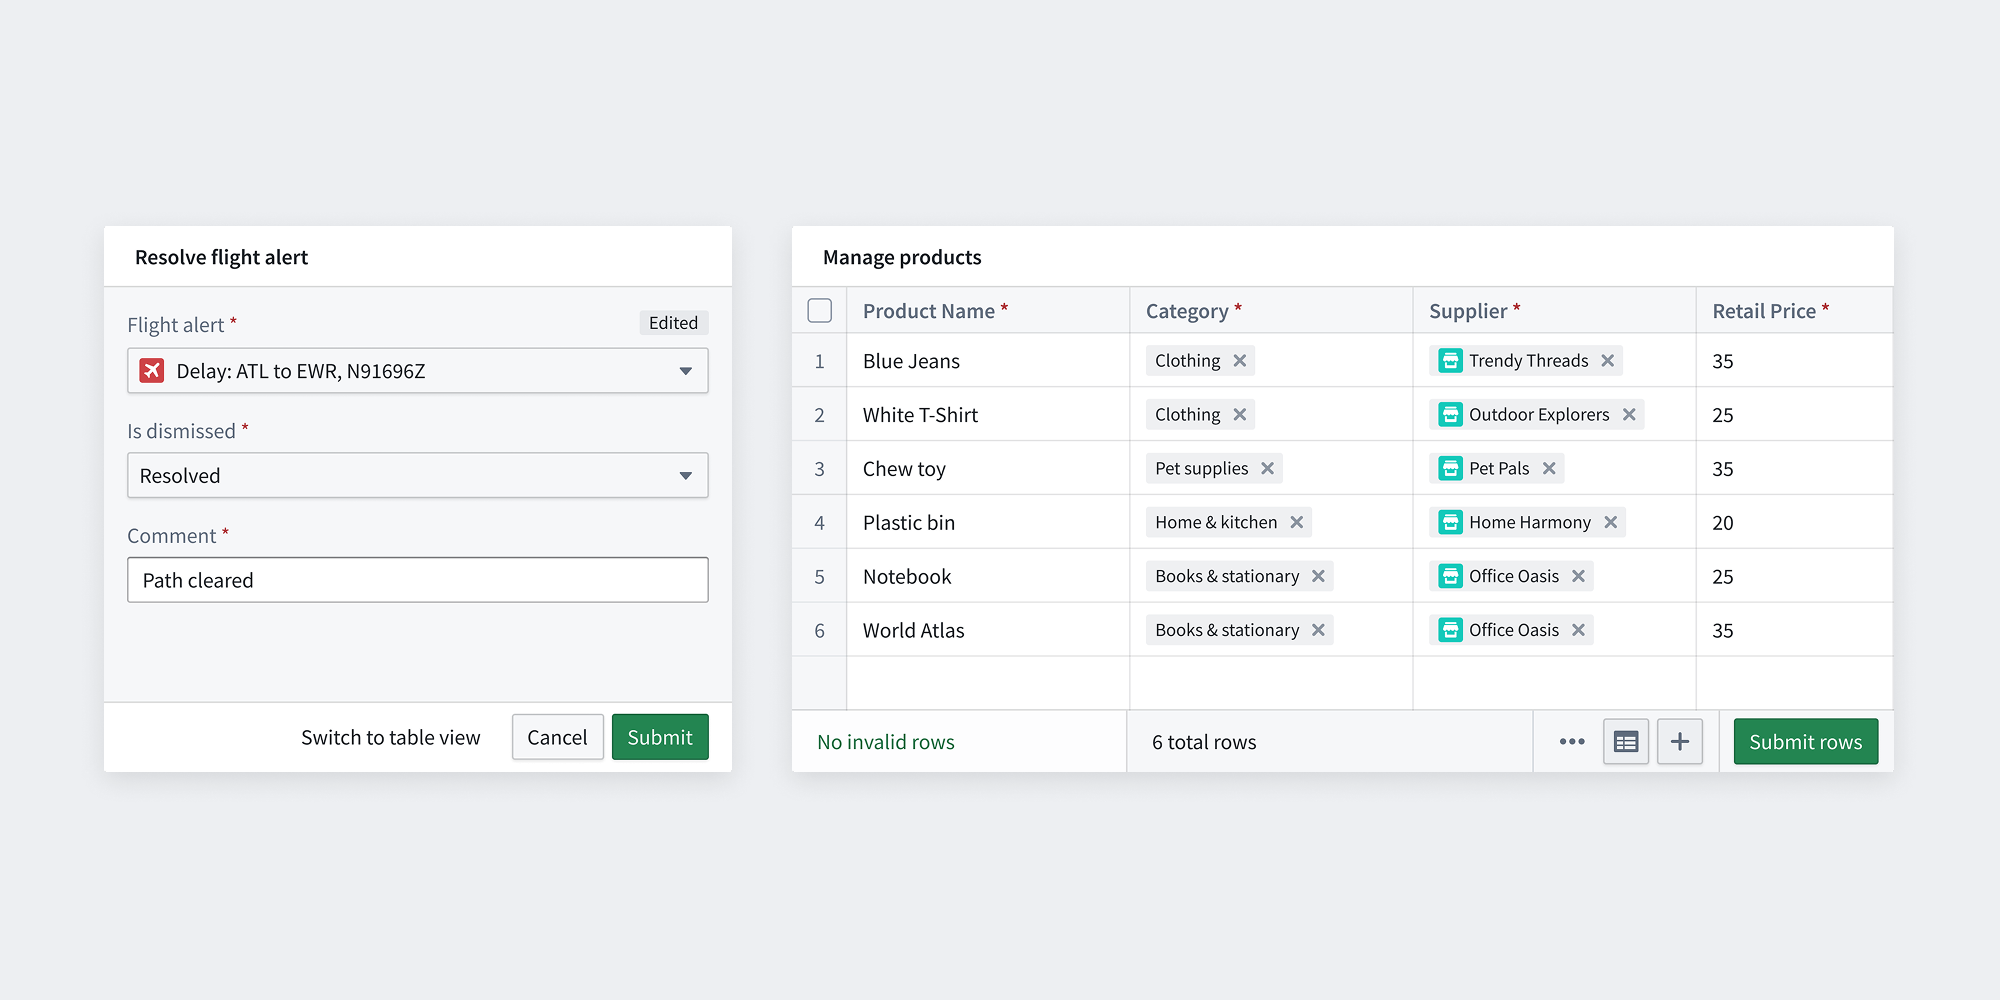Click inside the Comment field with Path cleared
2000x1000 pixels.
(x=417, y=580)
